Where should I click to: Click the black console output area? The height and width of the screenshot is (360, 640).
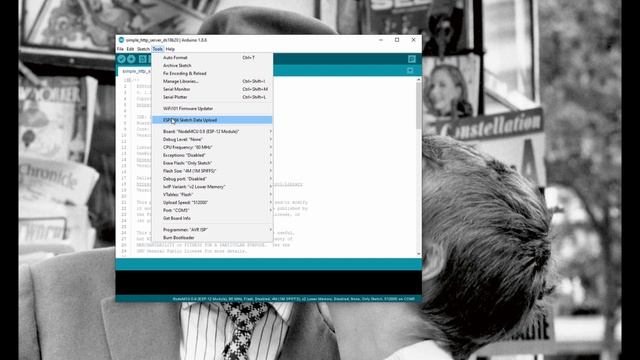(269, 282)
